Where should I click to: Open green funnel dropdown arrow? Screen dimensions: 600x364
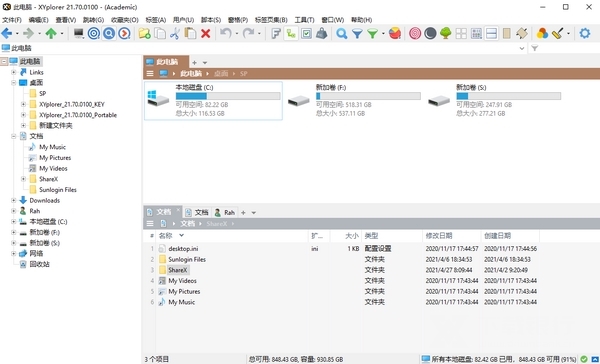pos(383,34)
